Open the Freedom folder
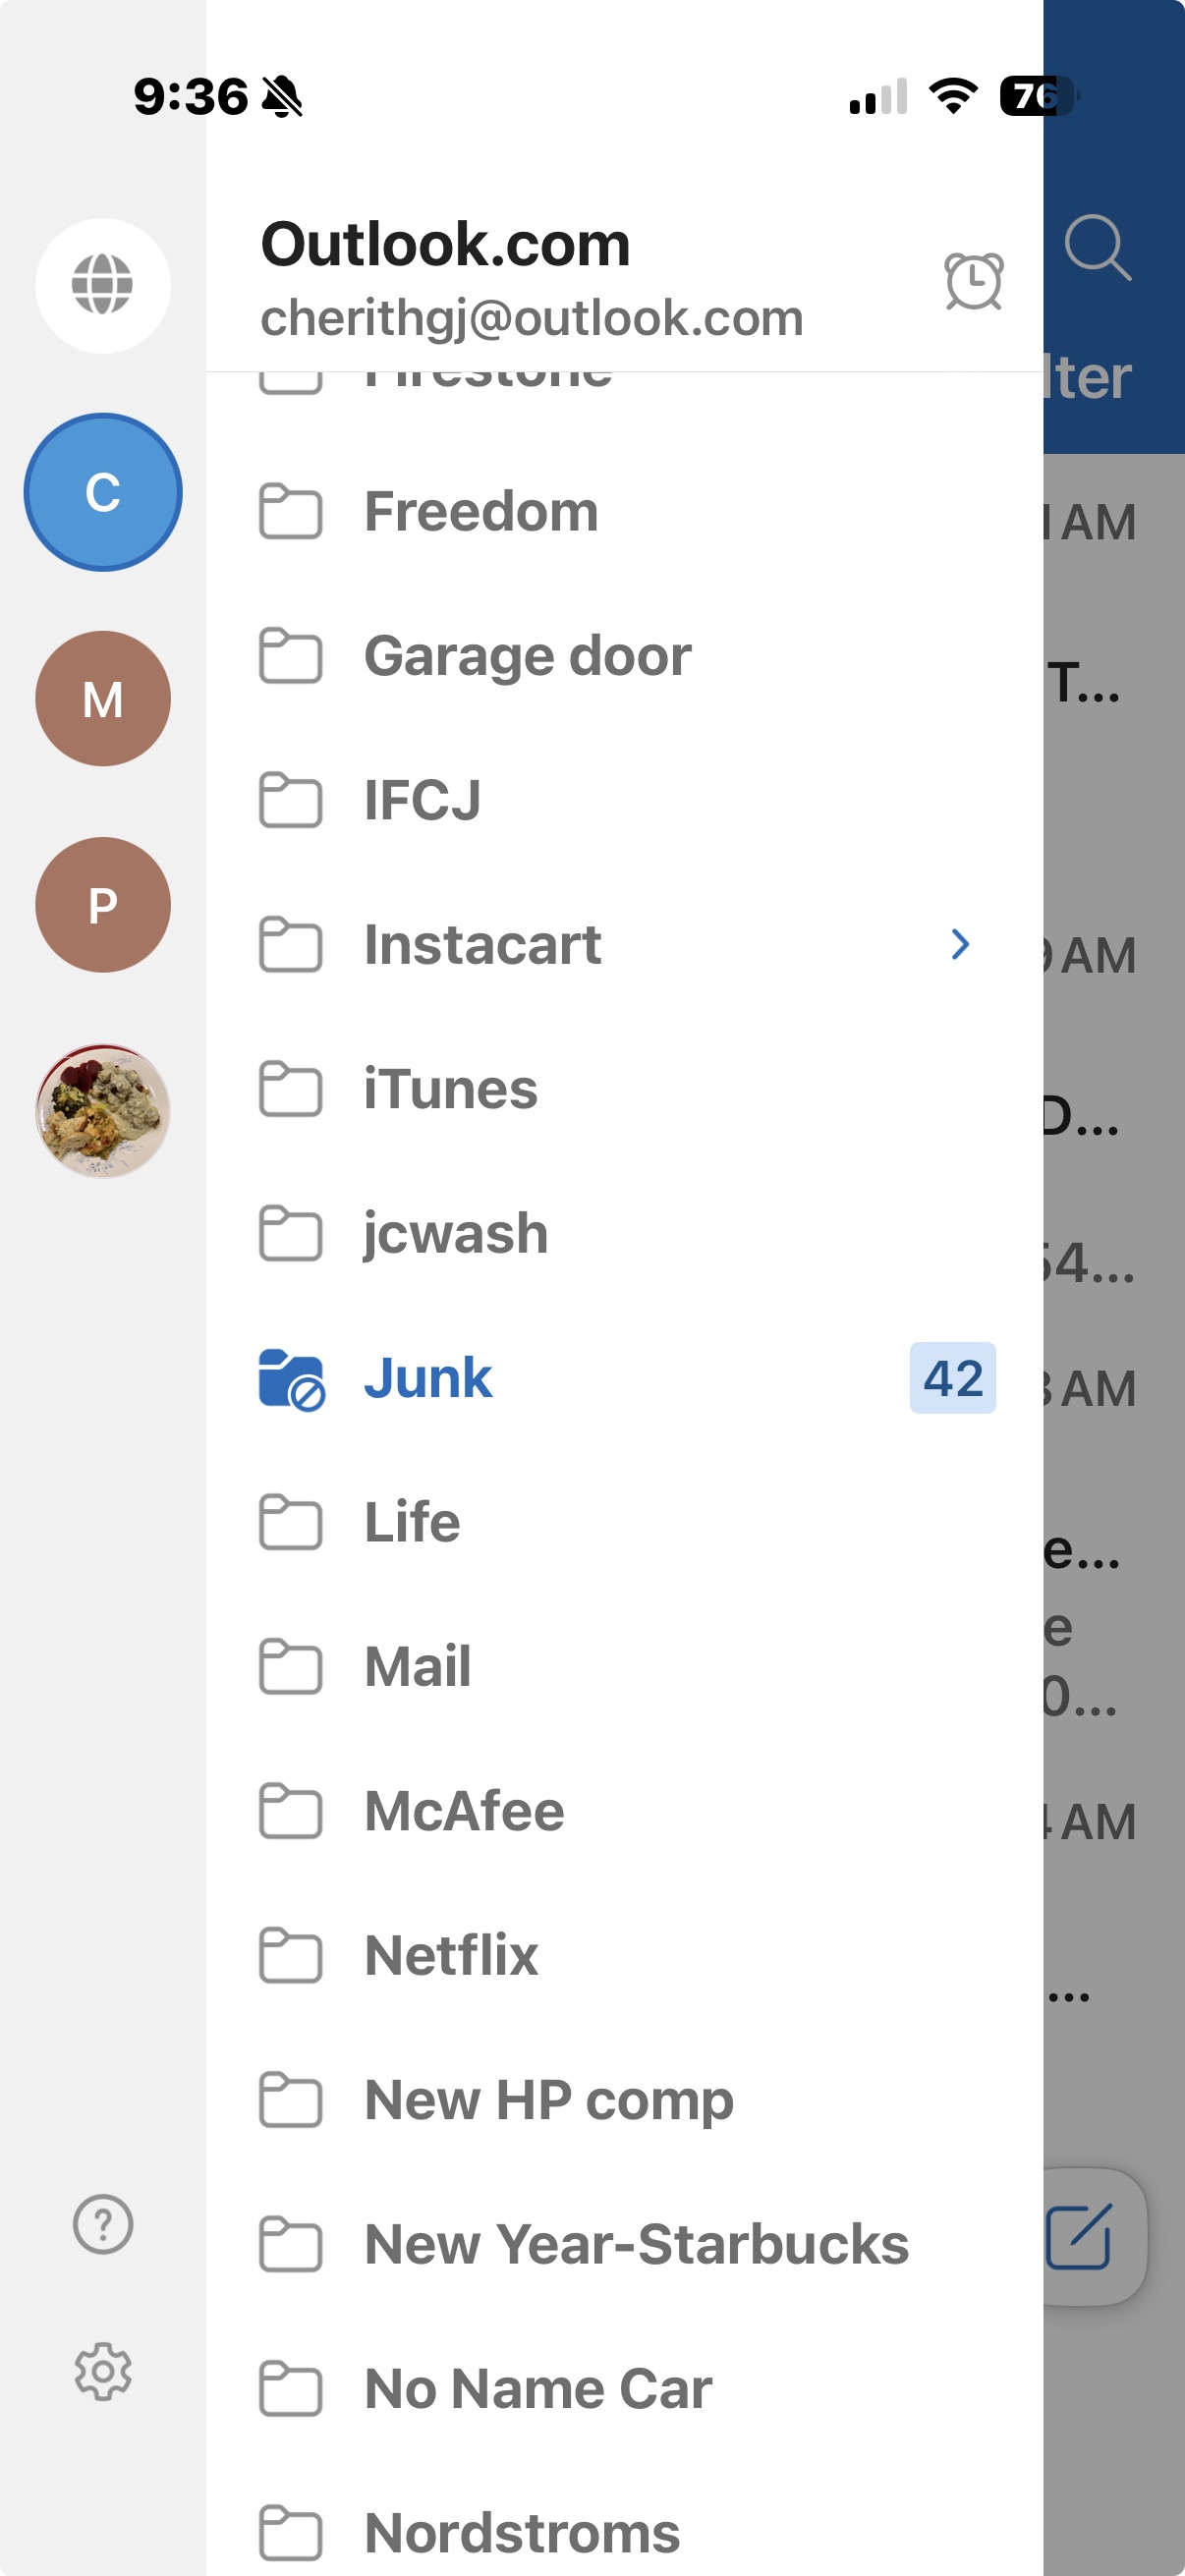 click(625, 512)
